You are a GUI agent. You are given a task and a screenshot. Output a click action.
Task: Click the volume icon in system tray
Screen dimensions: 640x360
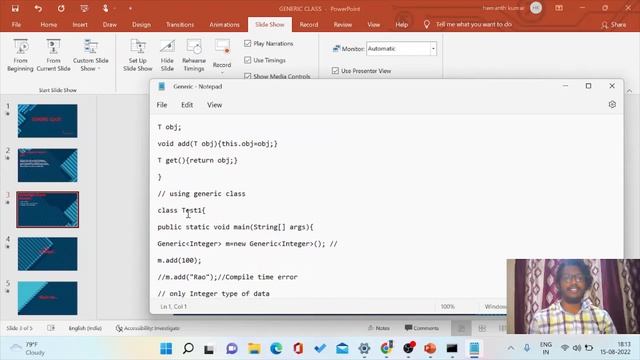577,348
